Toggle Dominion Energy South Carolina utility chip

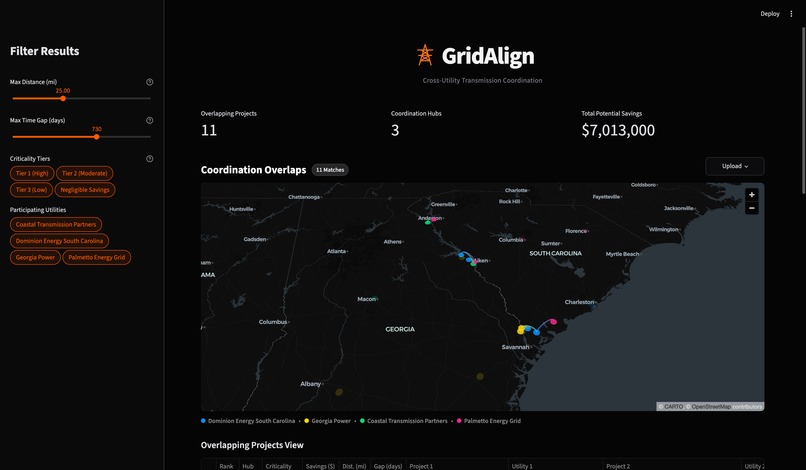[x=60, y=241]
